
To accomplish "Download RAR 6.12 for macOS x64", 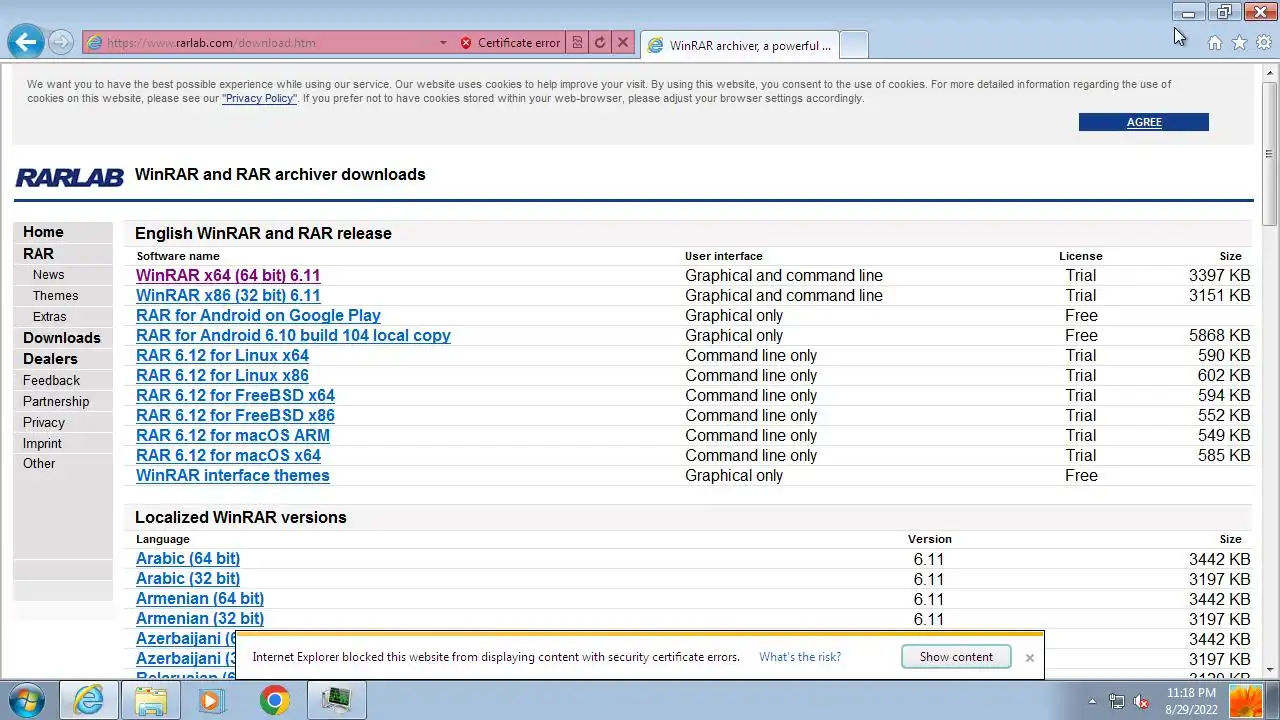I will [x=228, y=455].
